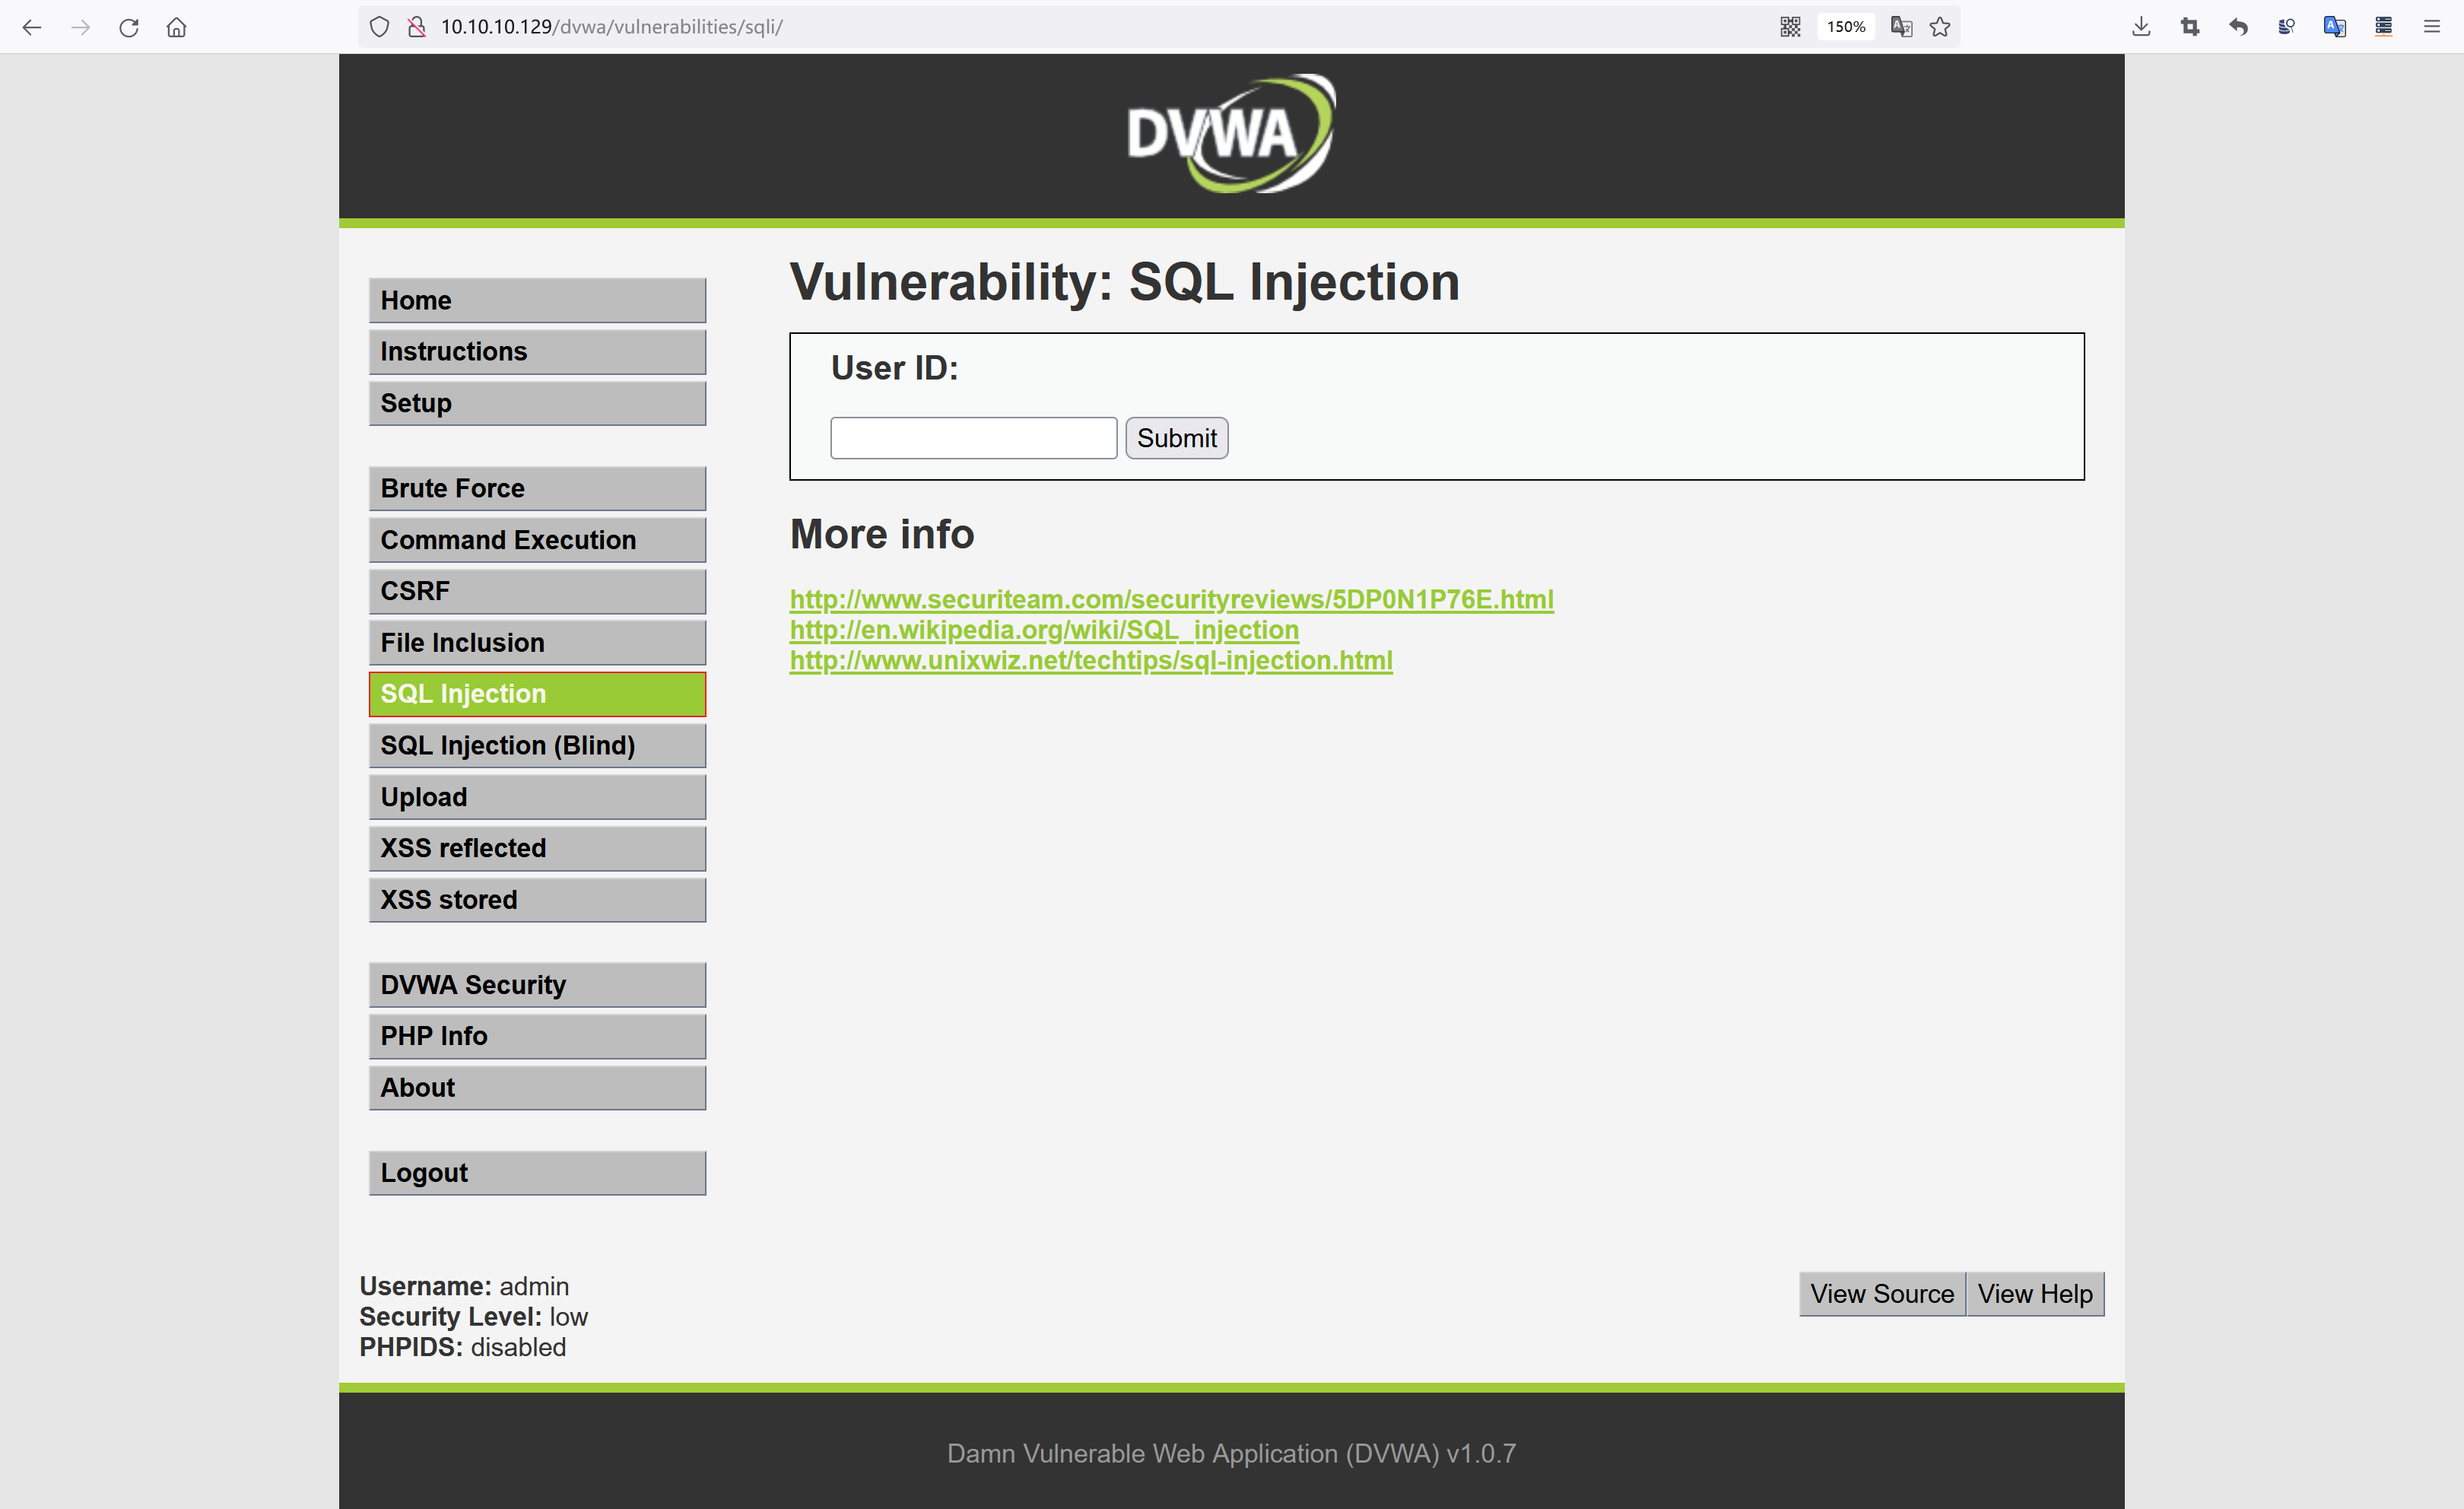Open the securiteam.com SQL injection link
Screen dimensions: 2464x1509
1170,599
